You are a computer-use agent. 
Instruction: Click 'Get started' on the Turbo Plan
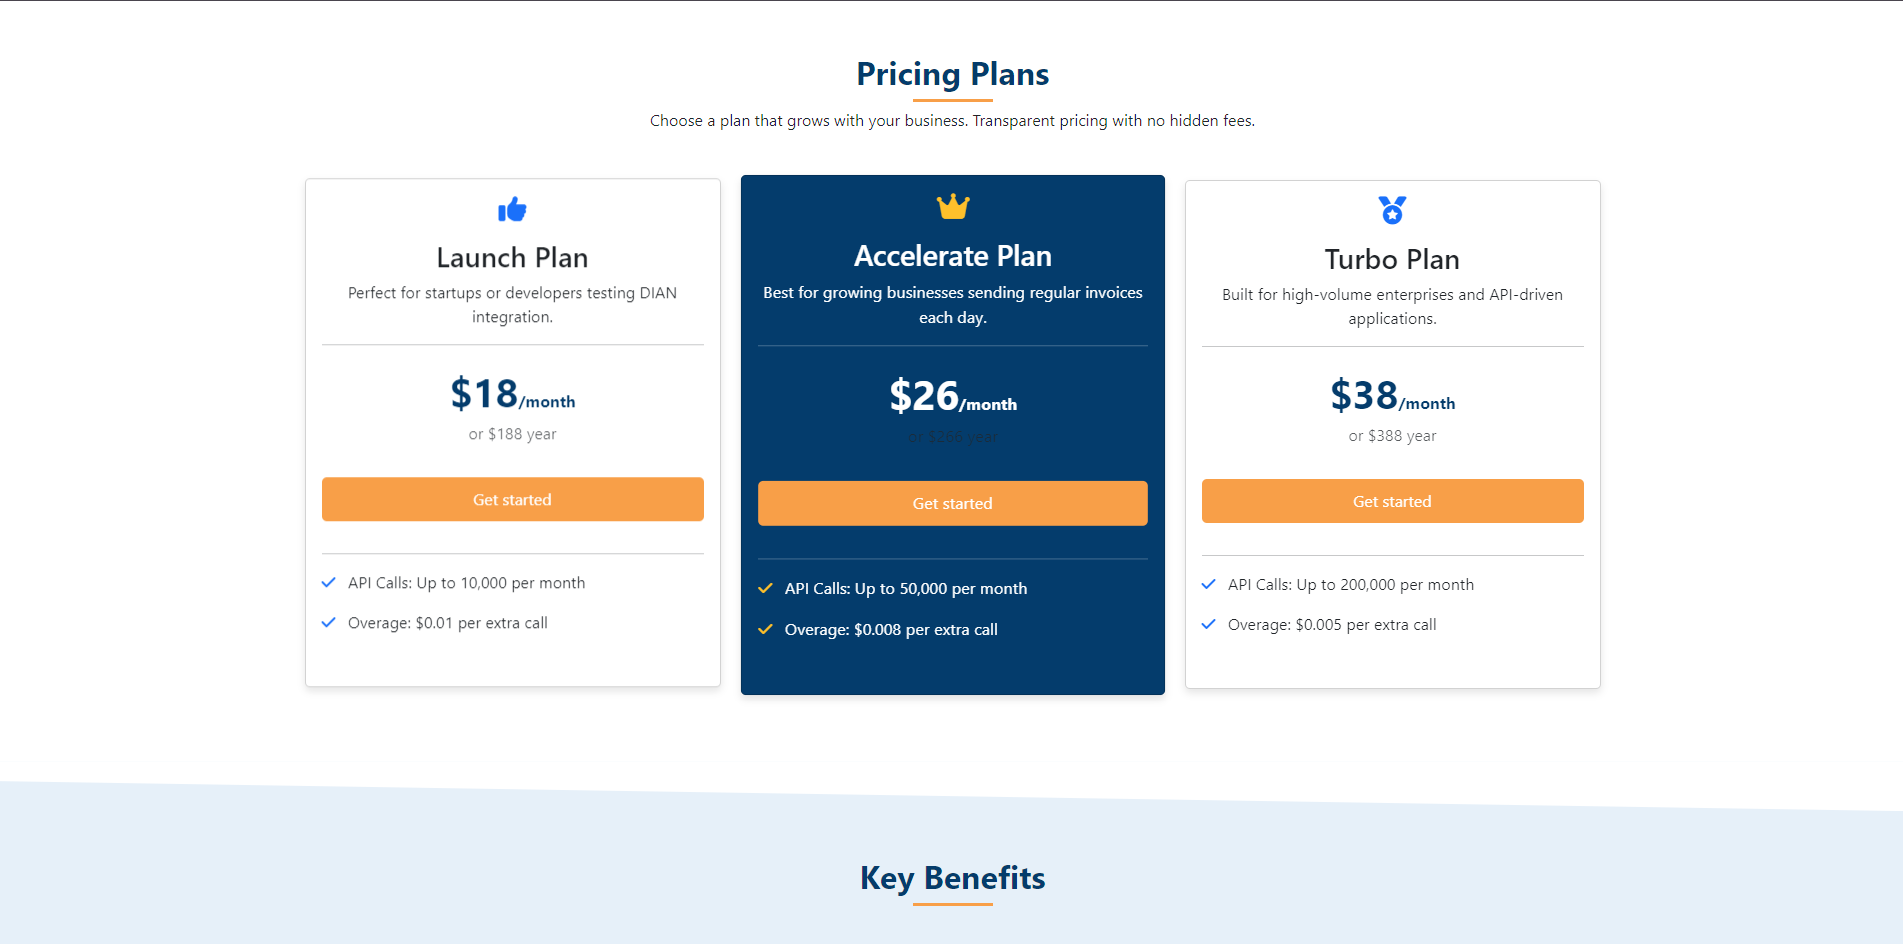(1391, 501)
